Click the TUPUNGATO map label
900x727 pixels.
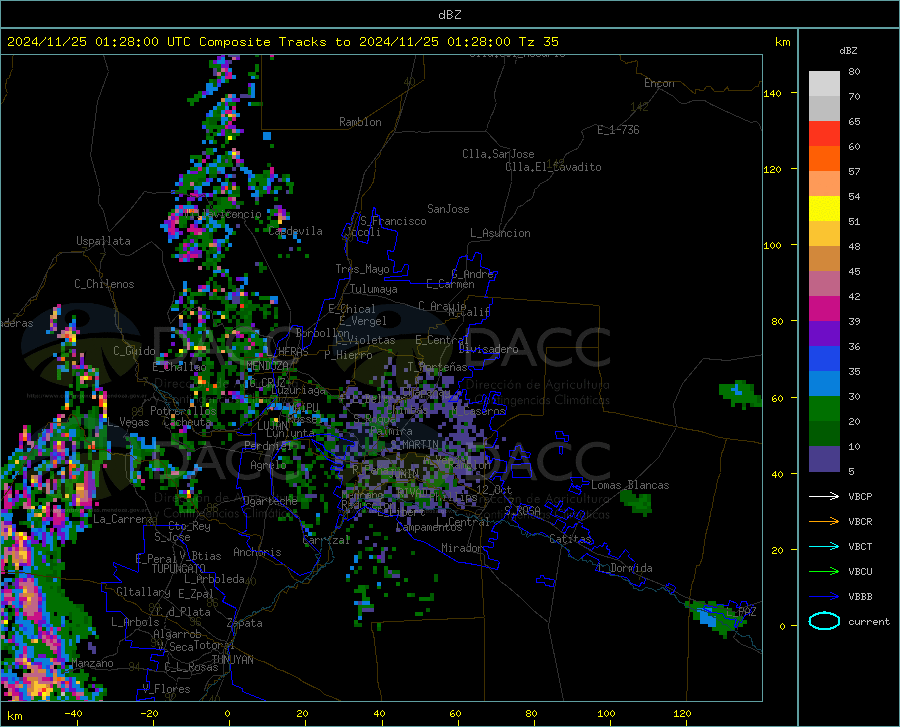coord(179,569)
